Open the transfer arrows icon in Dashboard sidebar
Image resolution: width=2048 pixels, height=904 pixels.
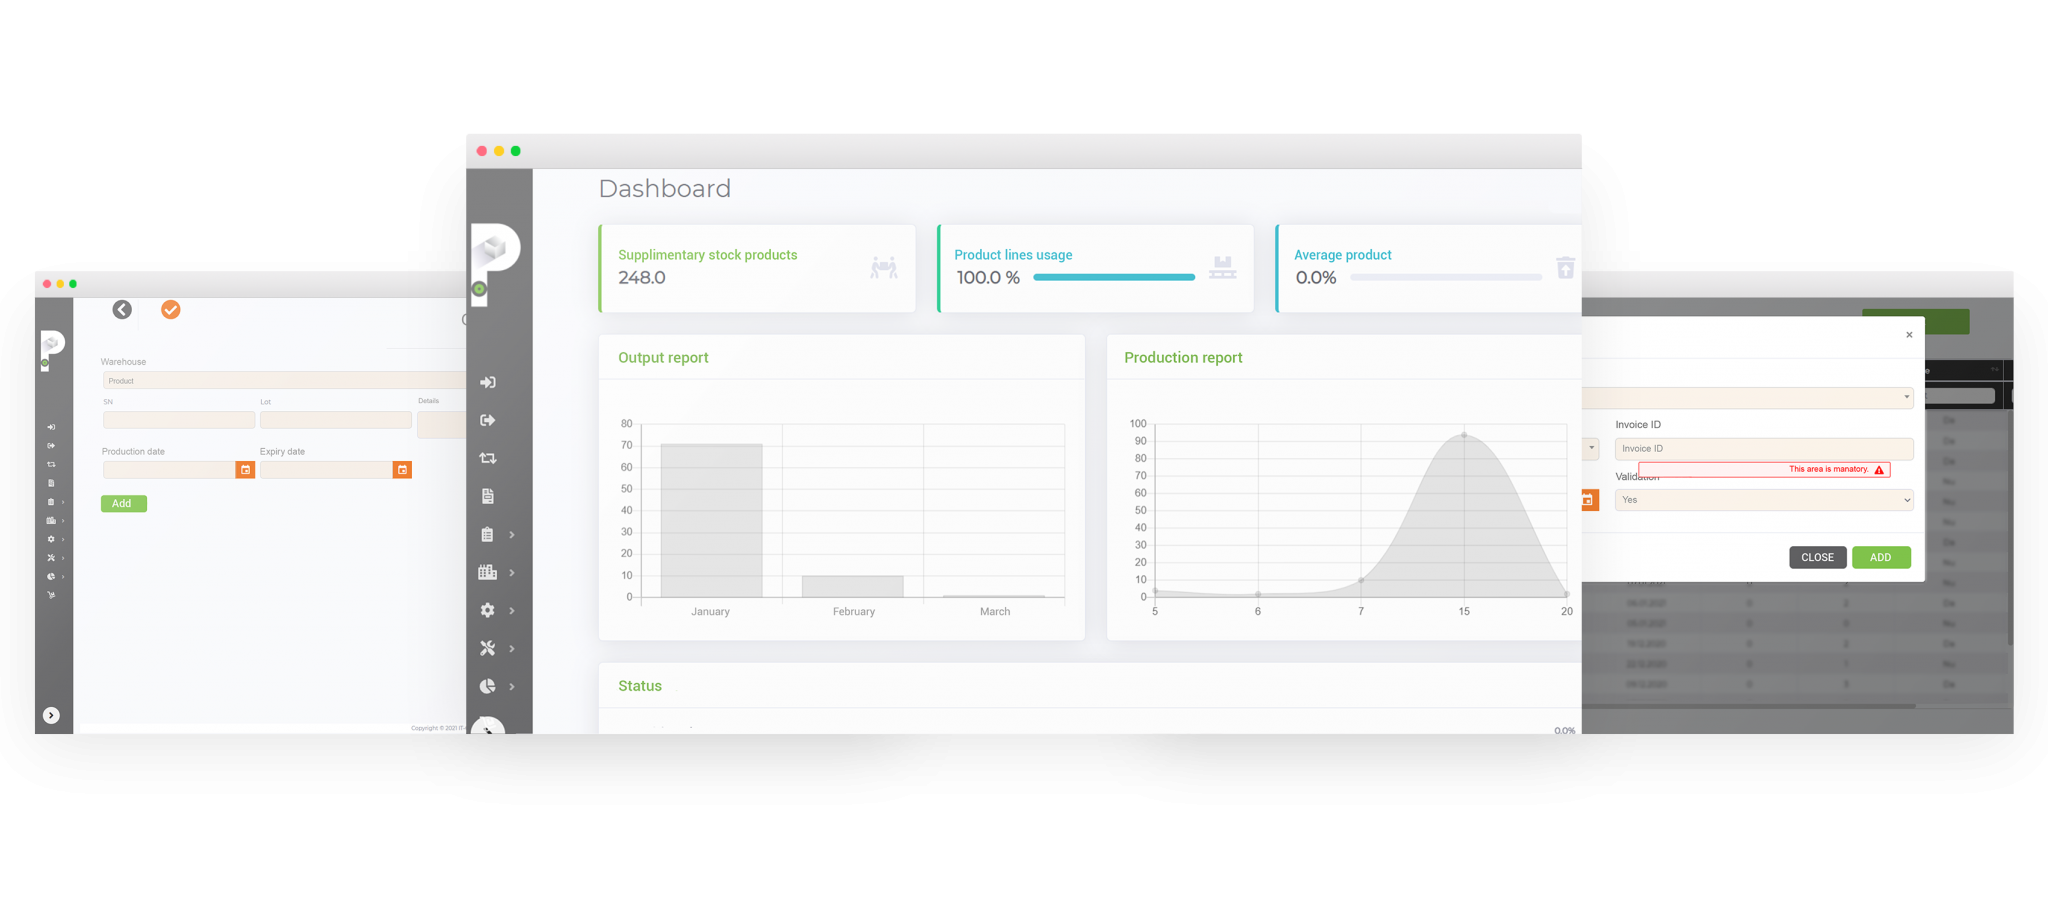[488, 458]
